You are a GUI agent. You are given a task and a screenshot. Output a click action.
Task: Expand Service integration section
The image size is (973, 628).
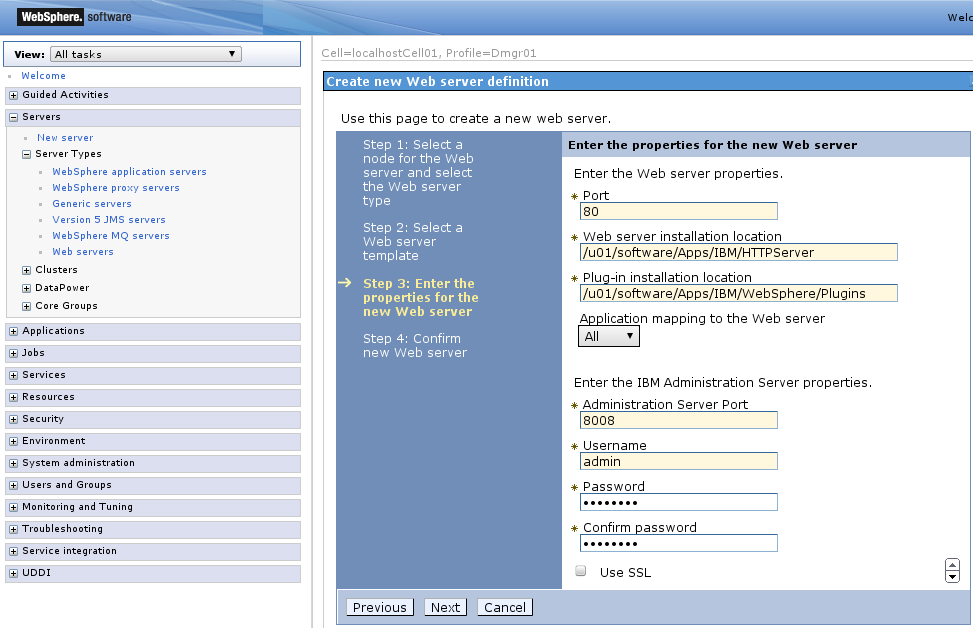[x=14, y=552]
